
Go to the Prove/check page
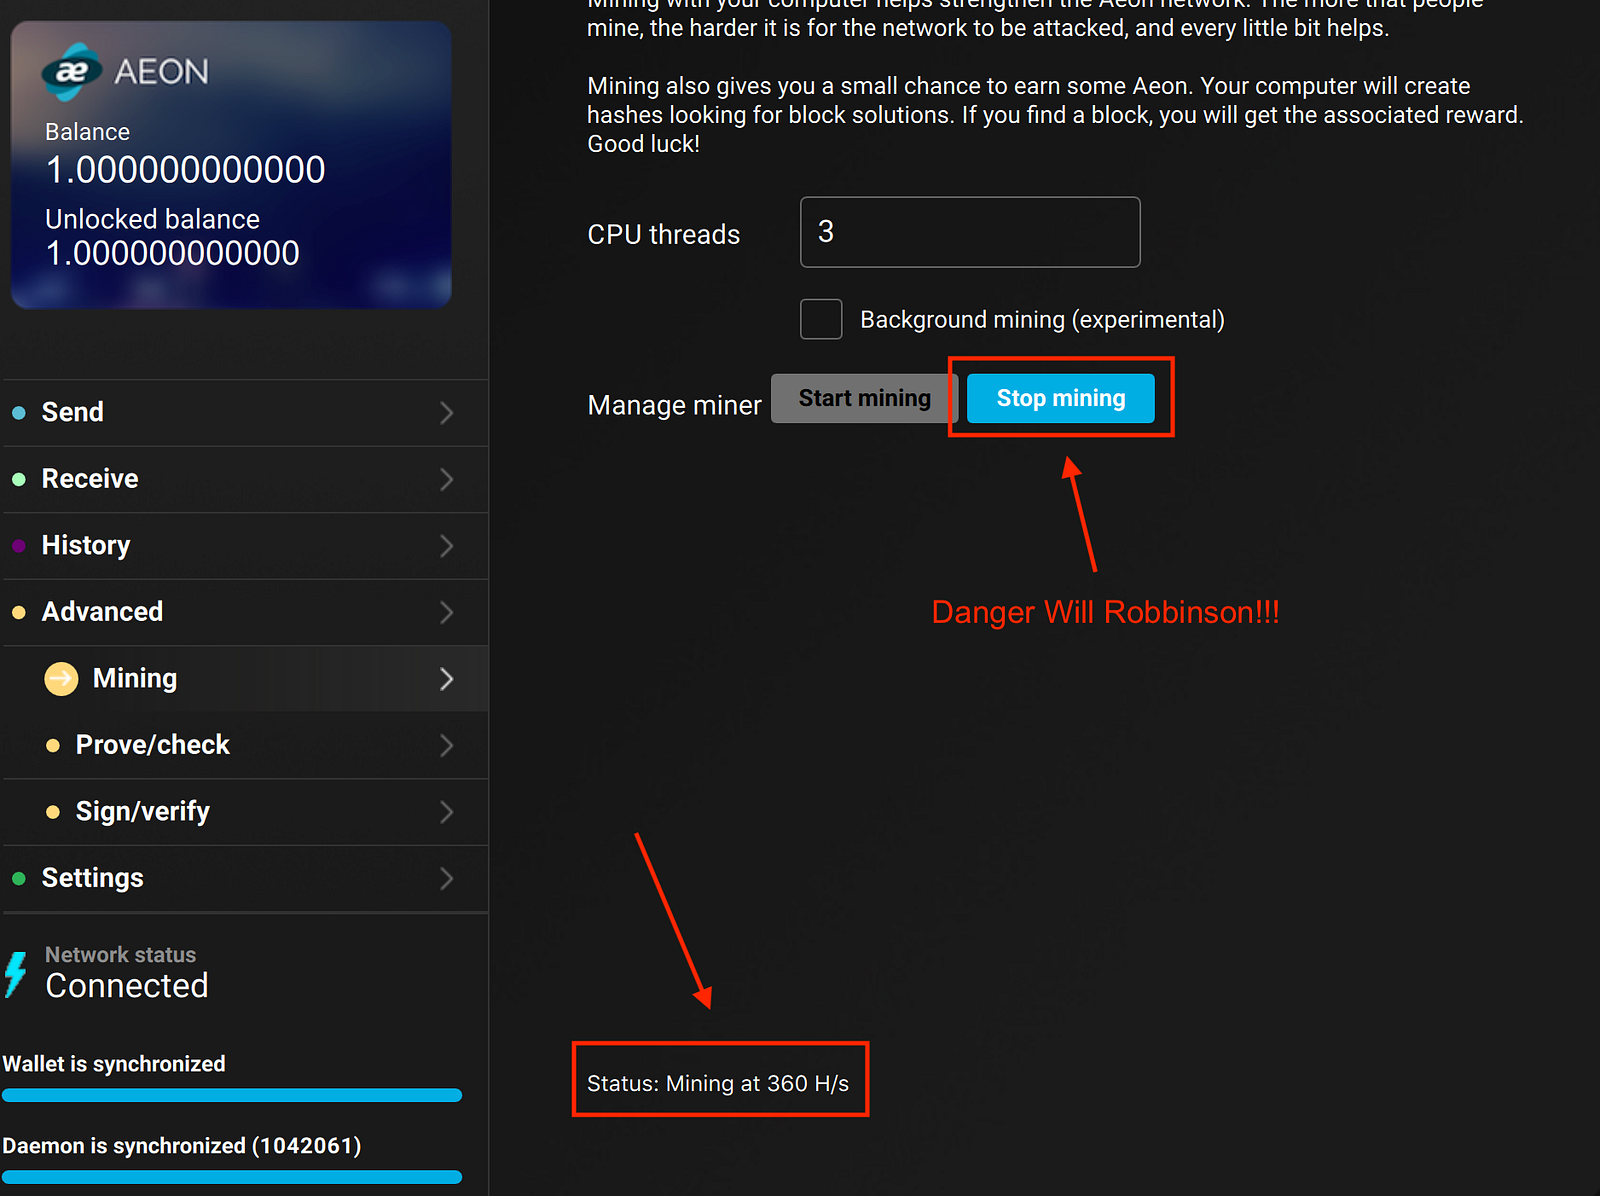pos(245,745)
